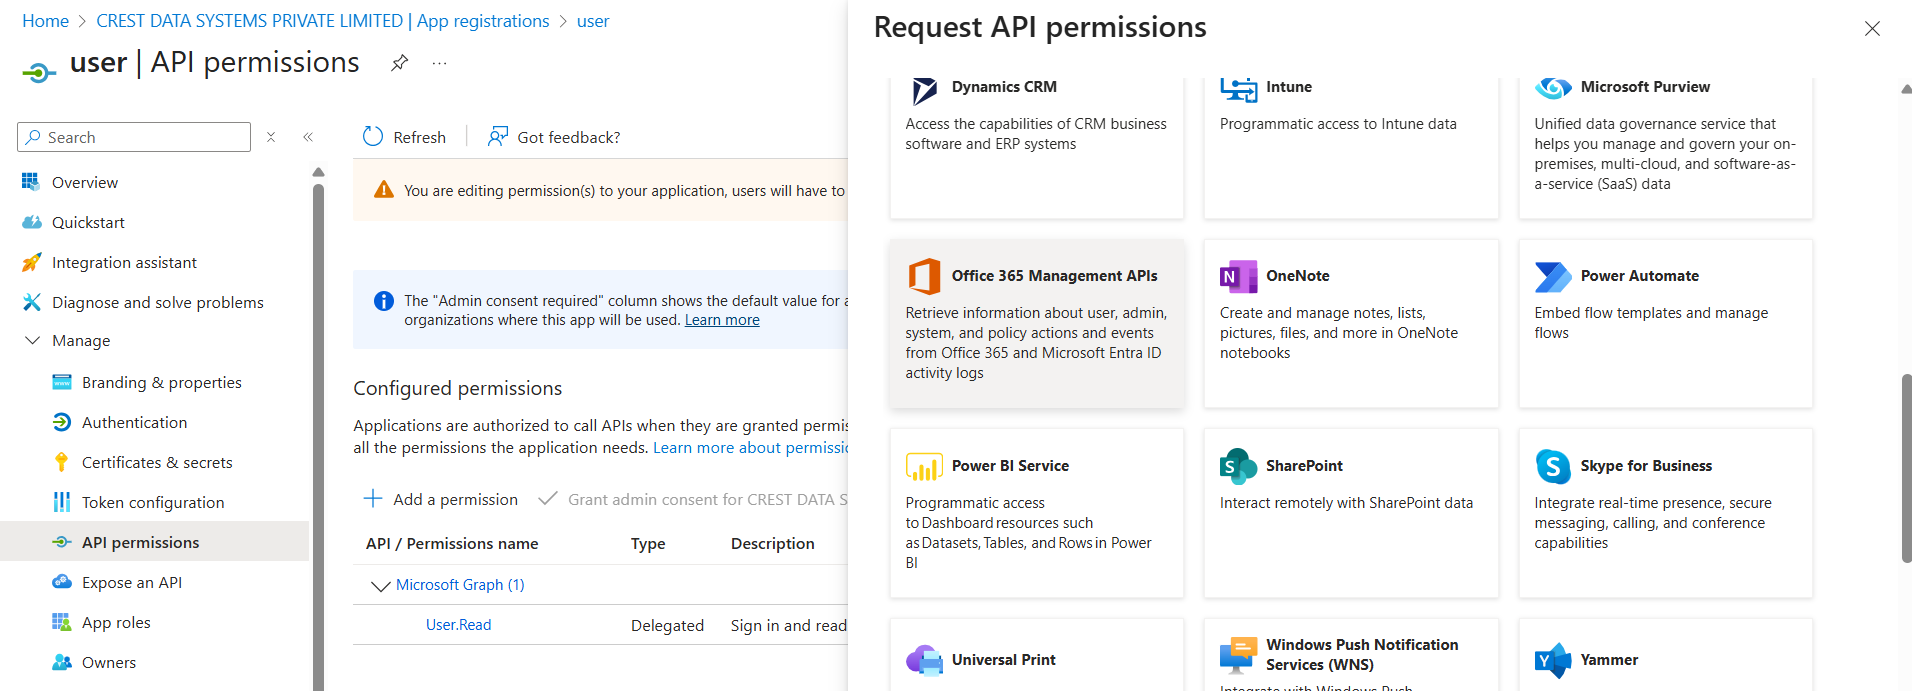Open the Universal Print API icon
The width and height of the screenshot is (1912, 691).
tap(924, 660)
